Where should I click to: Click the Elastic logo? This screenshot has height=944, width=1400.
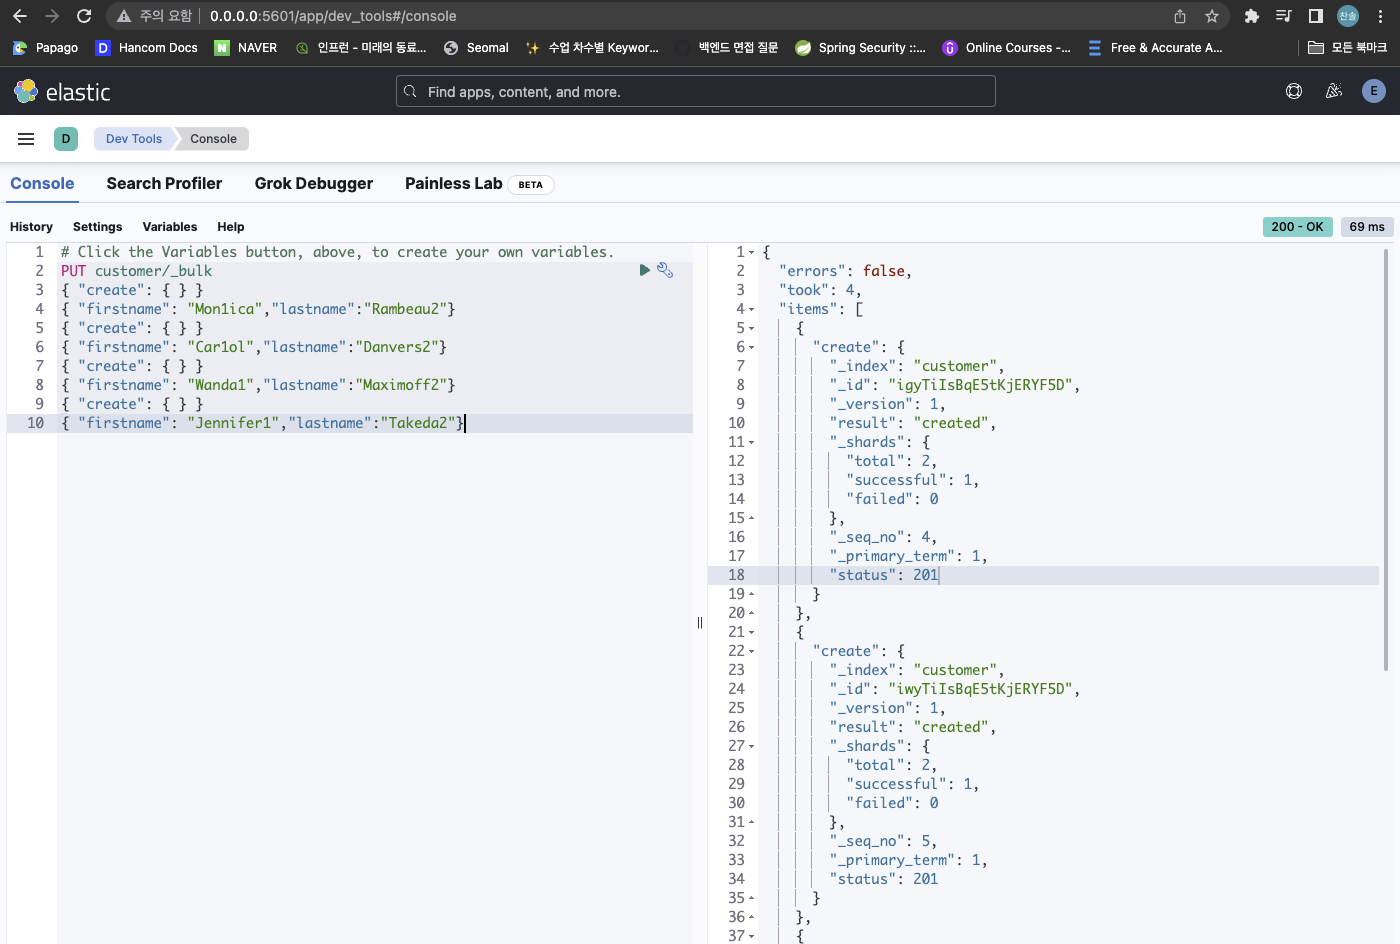point(62,92)
